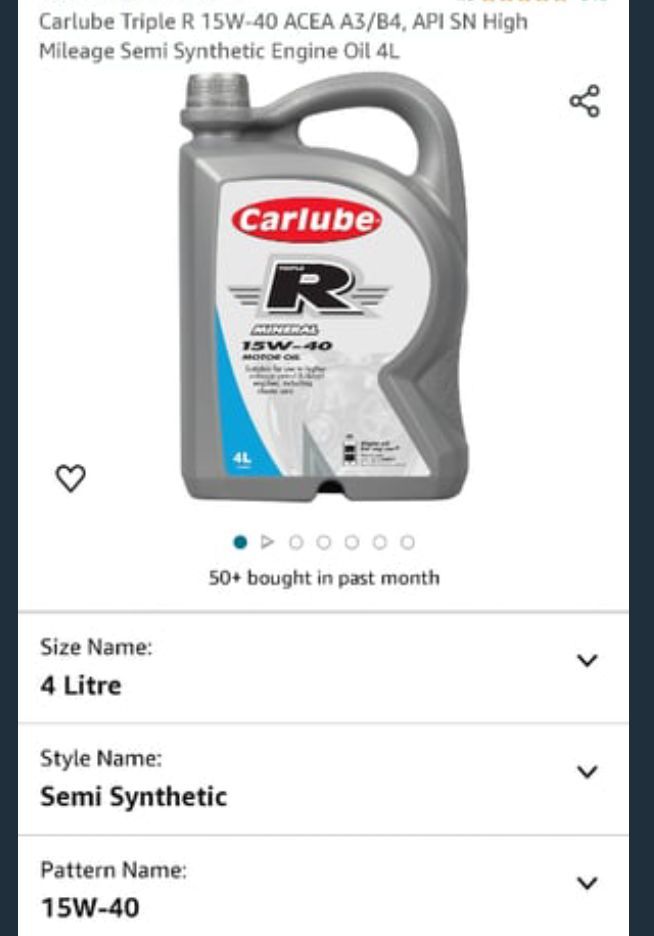Expand the Size Name chevron
Image resolution: width=654 pixels, height=936 pixels.
[x=587, y=660]
